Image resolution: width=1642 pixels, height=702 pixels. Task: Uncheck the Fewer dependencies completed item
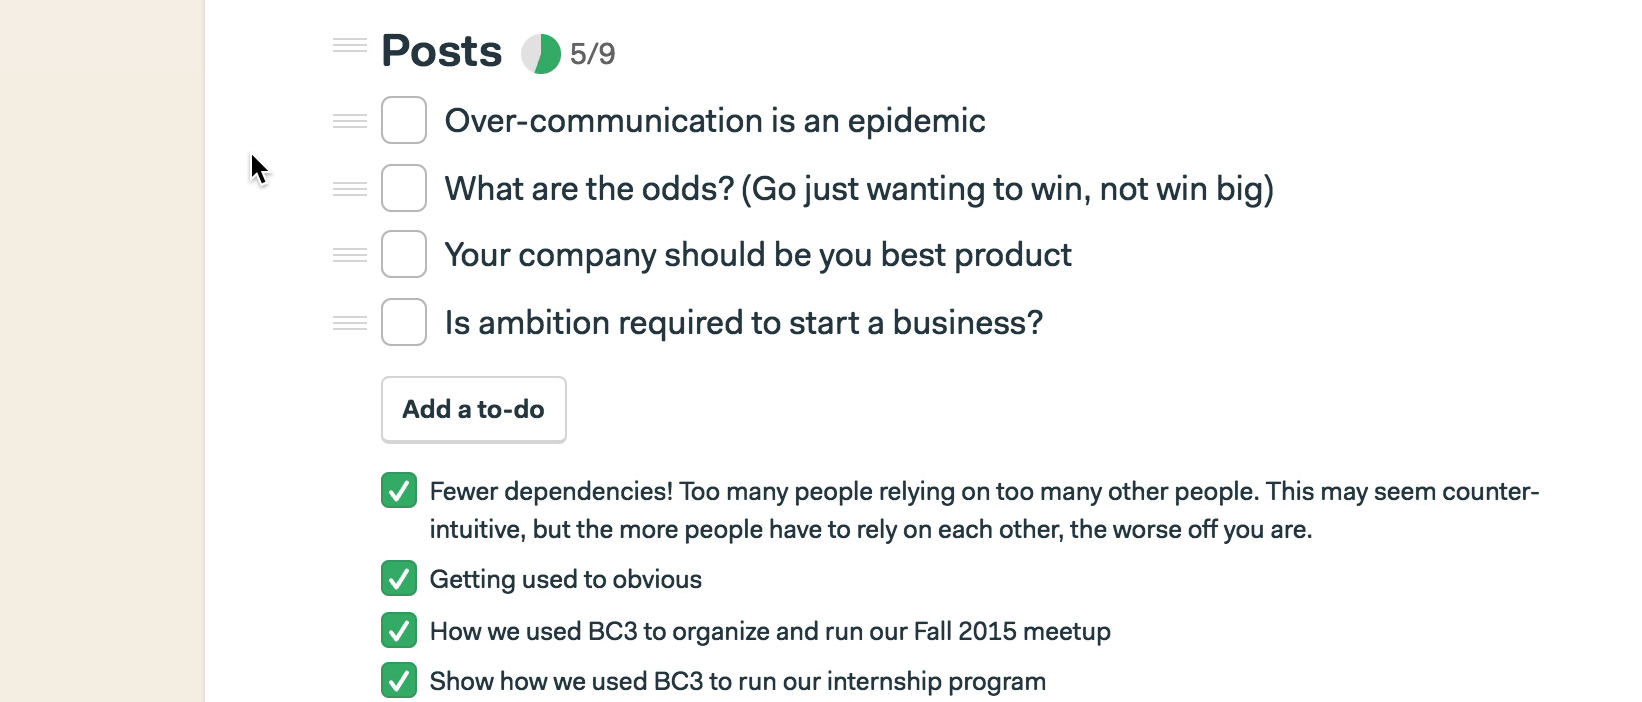(x=399, y=491)
